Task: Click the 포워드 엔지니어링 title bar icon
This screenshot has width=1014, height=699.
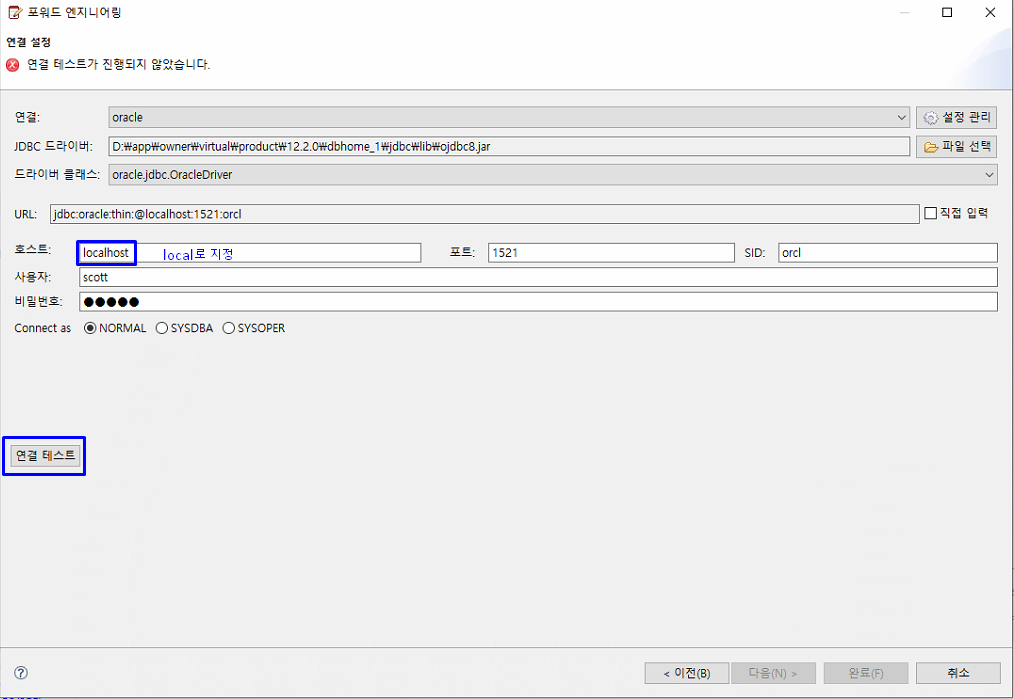Action: pyautogui.click(x=14, y=12)
